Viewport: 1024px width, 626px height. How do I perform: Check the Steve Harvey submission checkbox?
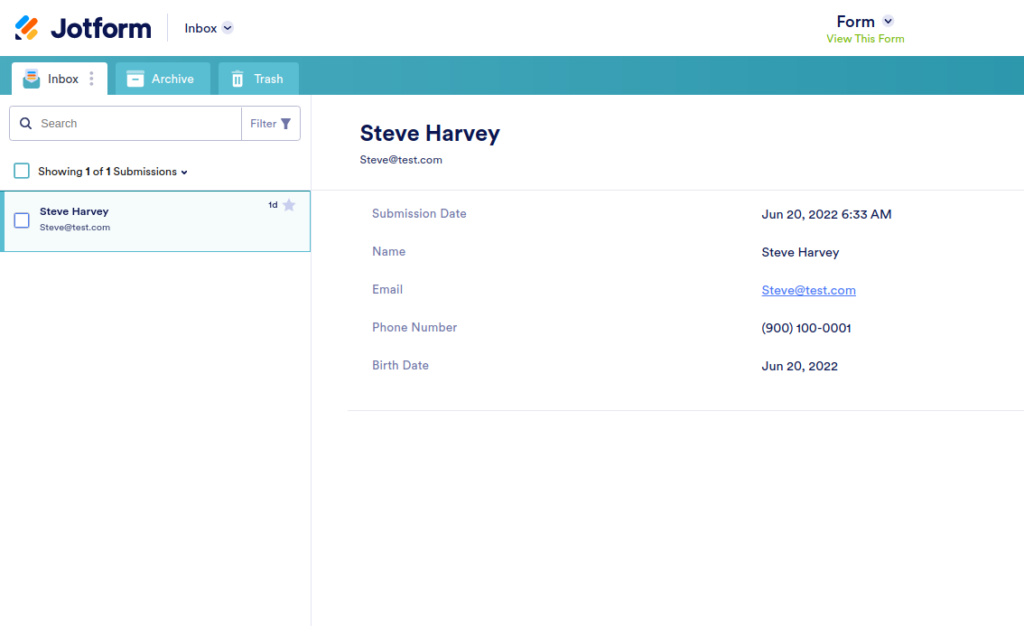tap(22, 220)
